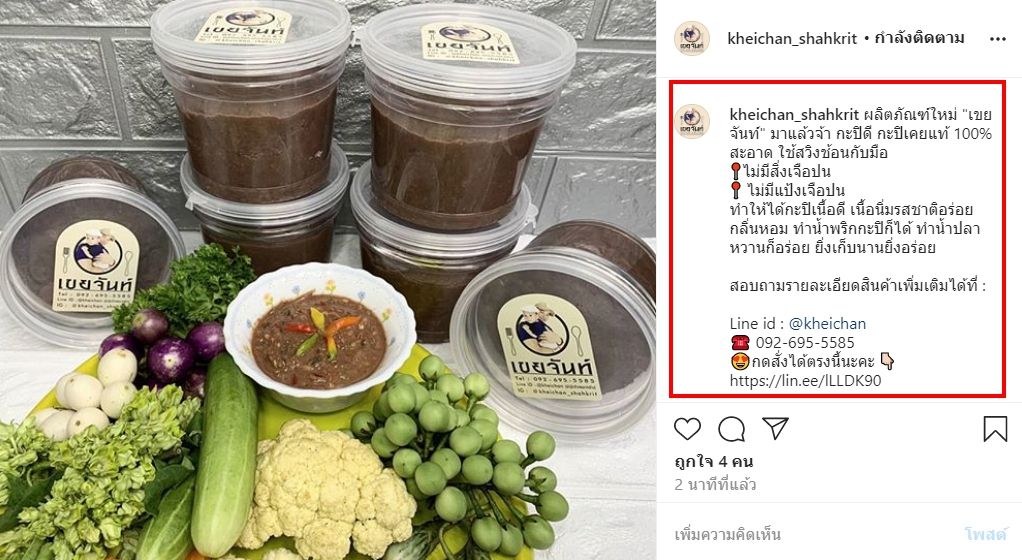The width and height of the screenshot is (1022, 560).
Task: Focus the เพิ่มความคิดเห็น comment field
Action: [x=815, y=535]
